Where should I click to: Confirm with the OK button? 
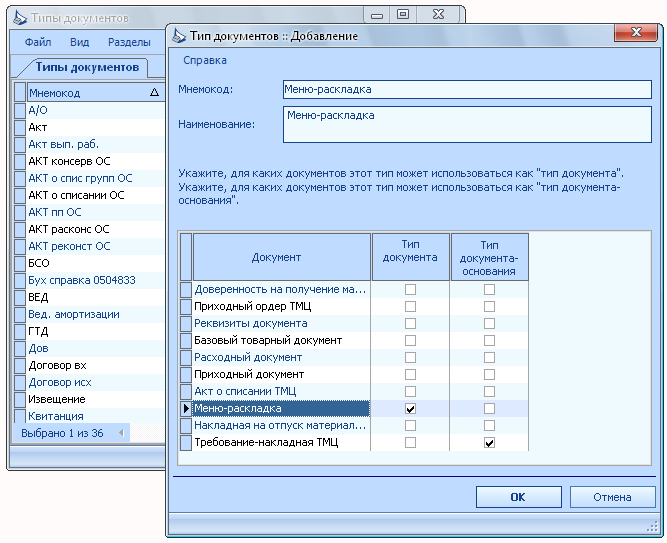pyautogui.click(x=518, y=497)
